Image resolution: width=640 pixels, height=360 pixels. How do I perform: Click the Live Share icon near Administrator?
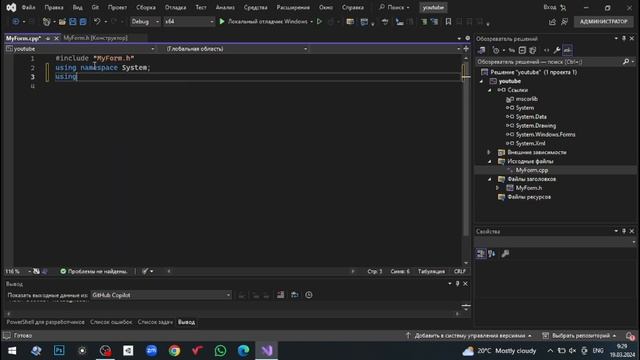click(x=552, y=22)
